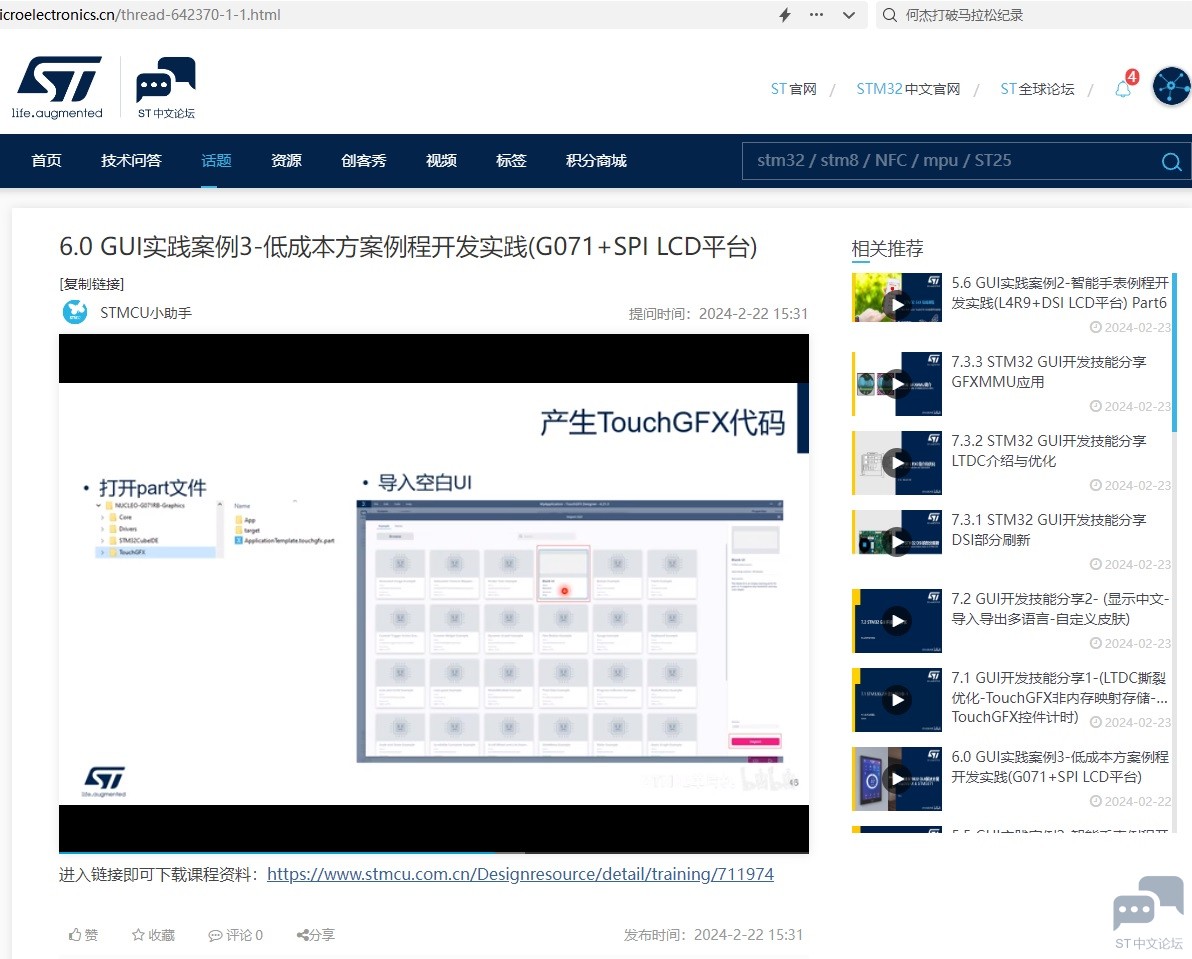Open the STMCU小助手 author name

(x=146, y=313)
